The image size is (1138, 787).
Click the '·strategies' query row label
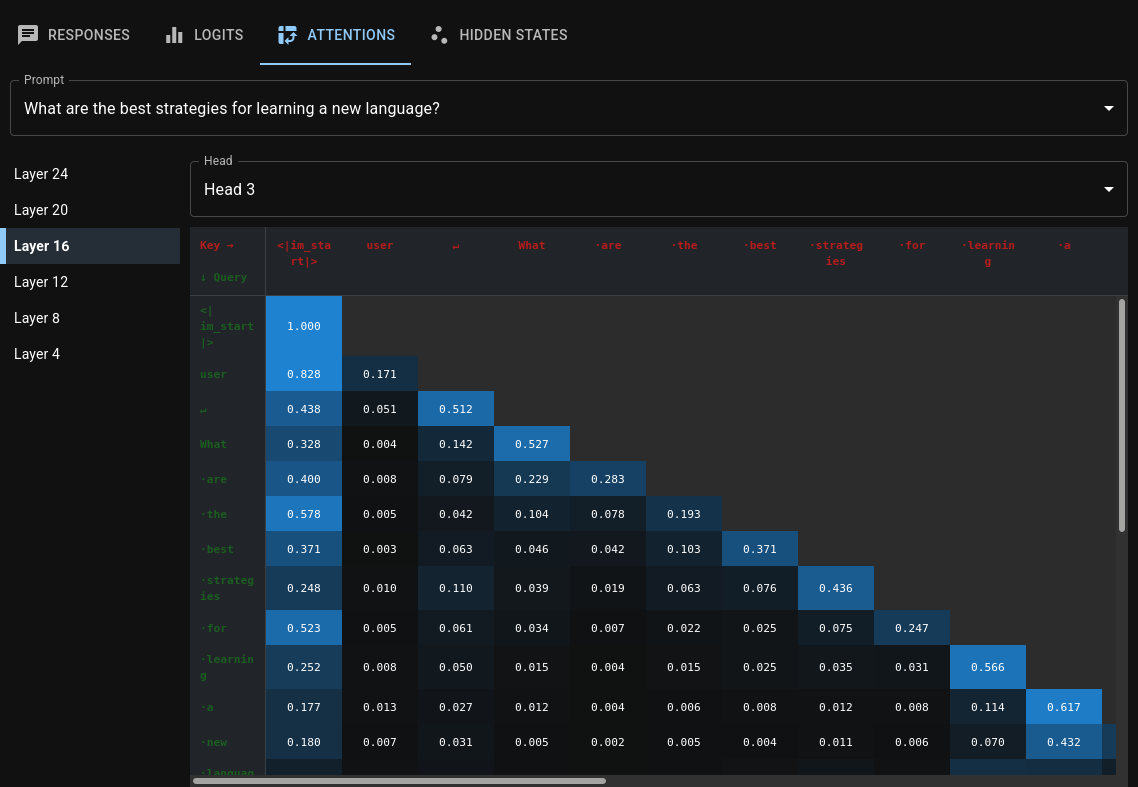click(x=226, y=588)
